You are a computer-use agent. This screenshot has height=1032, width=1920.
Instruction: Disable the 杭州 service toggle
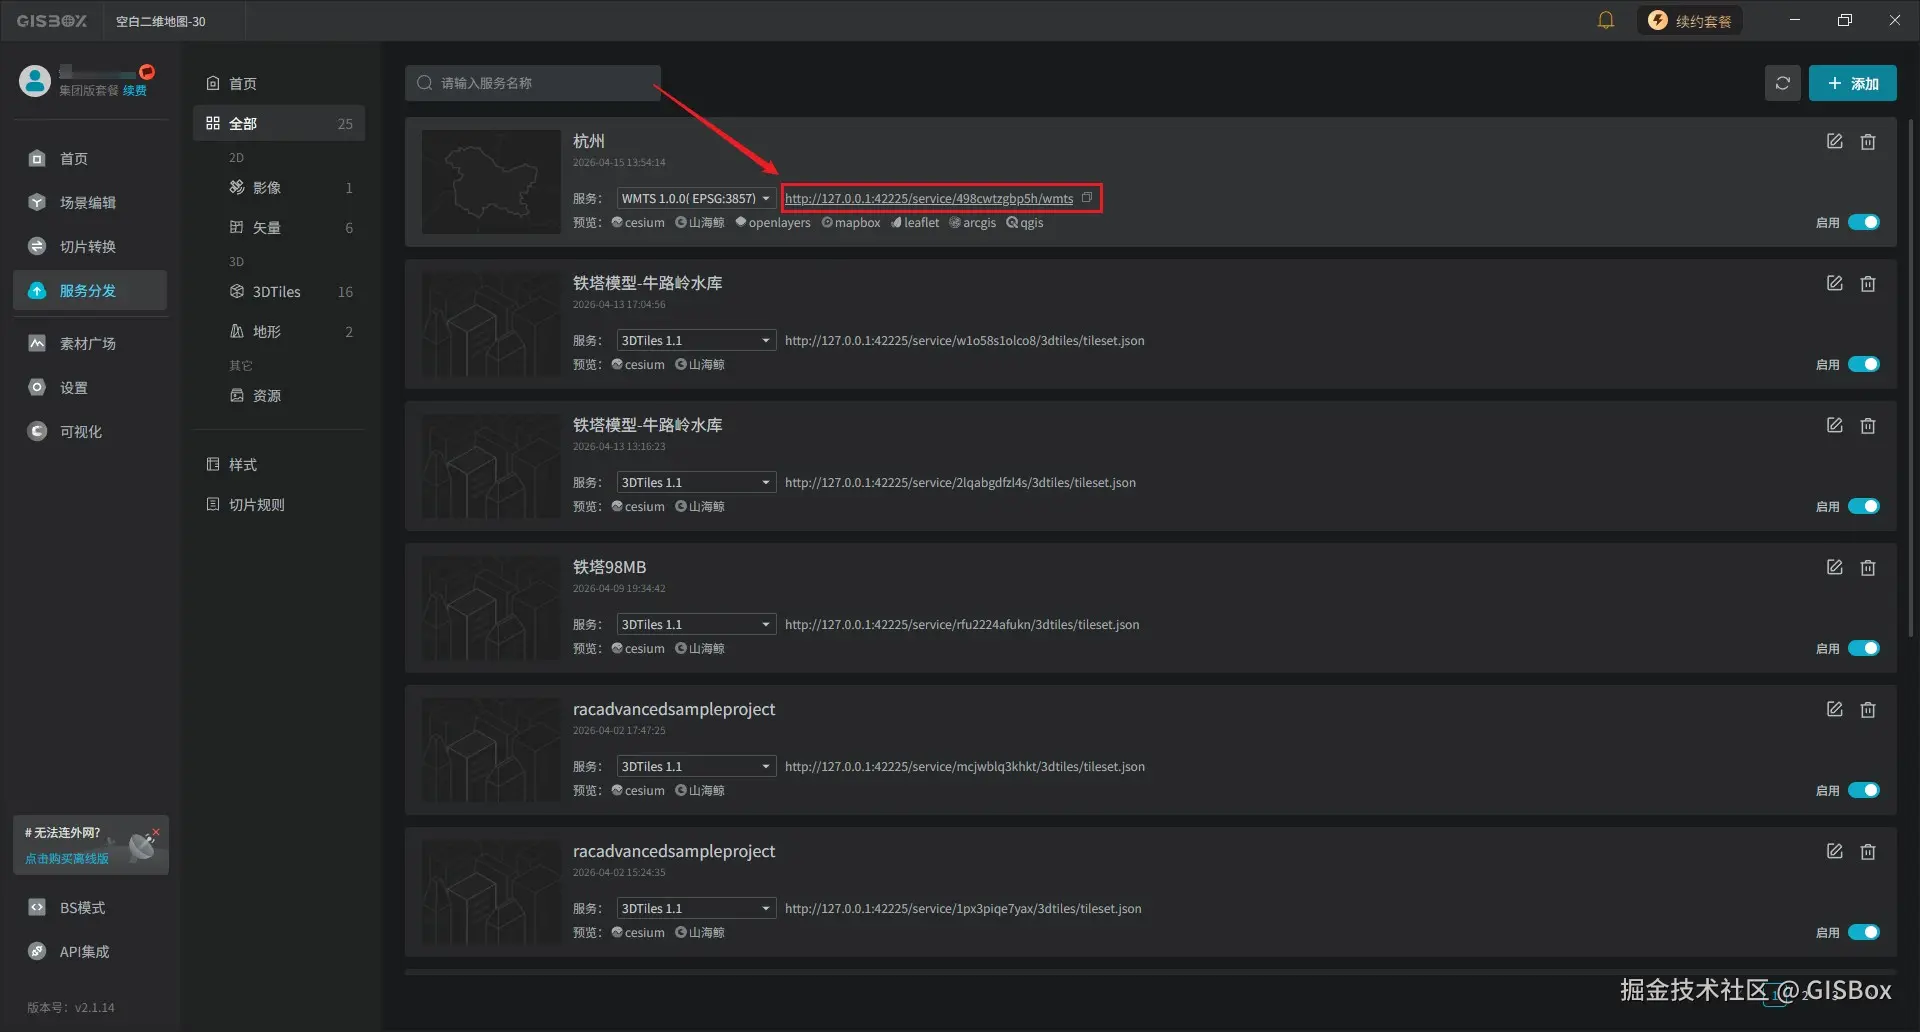pyautogui.click(x=1863, y=222)
